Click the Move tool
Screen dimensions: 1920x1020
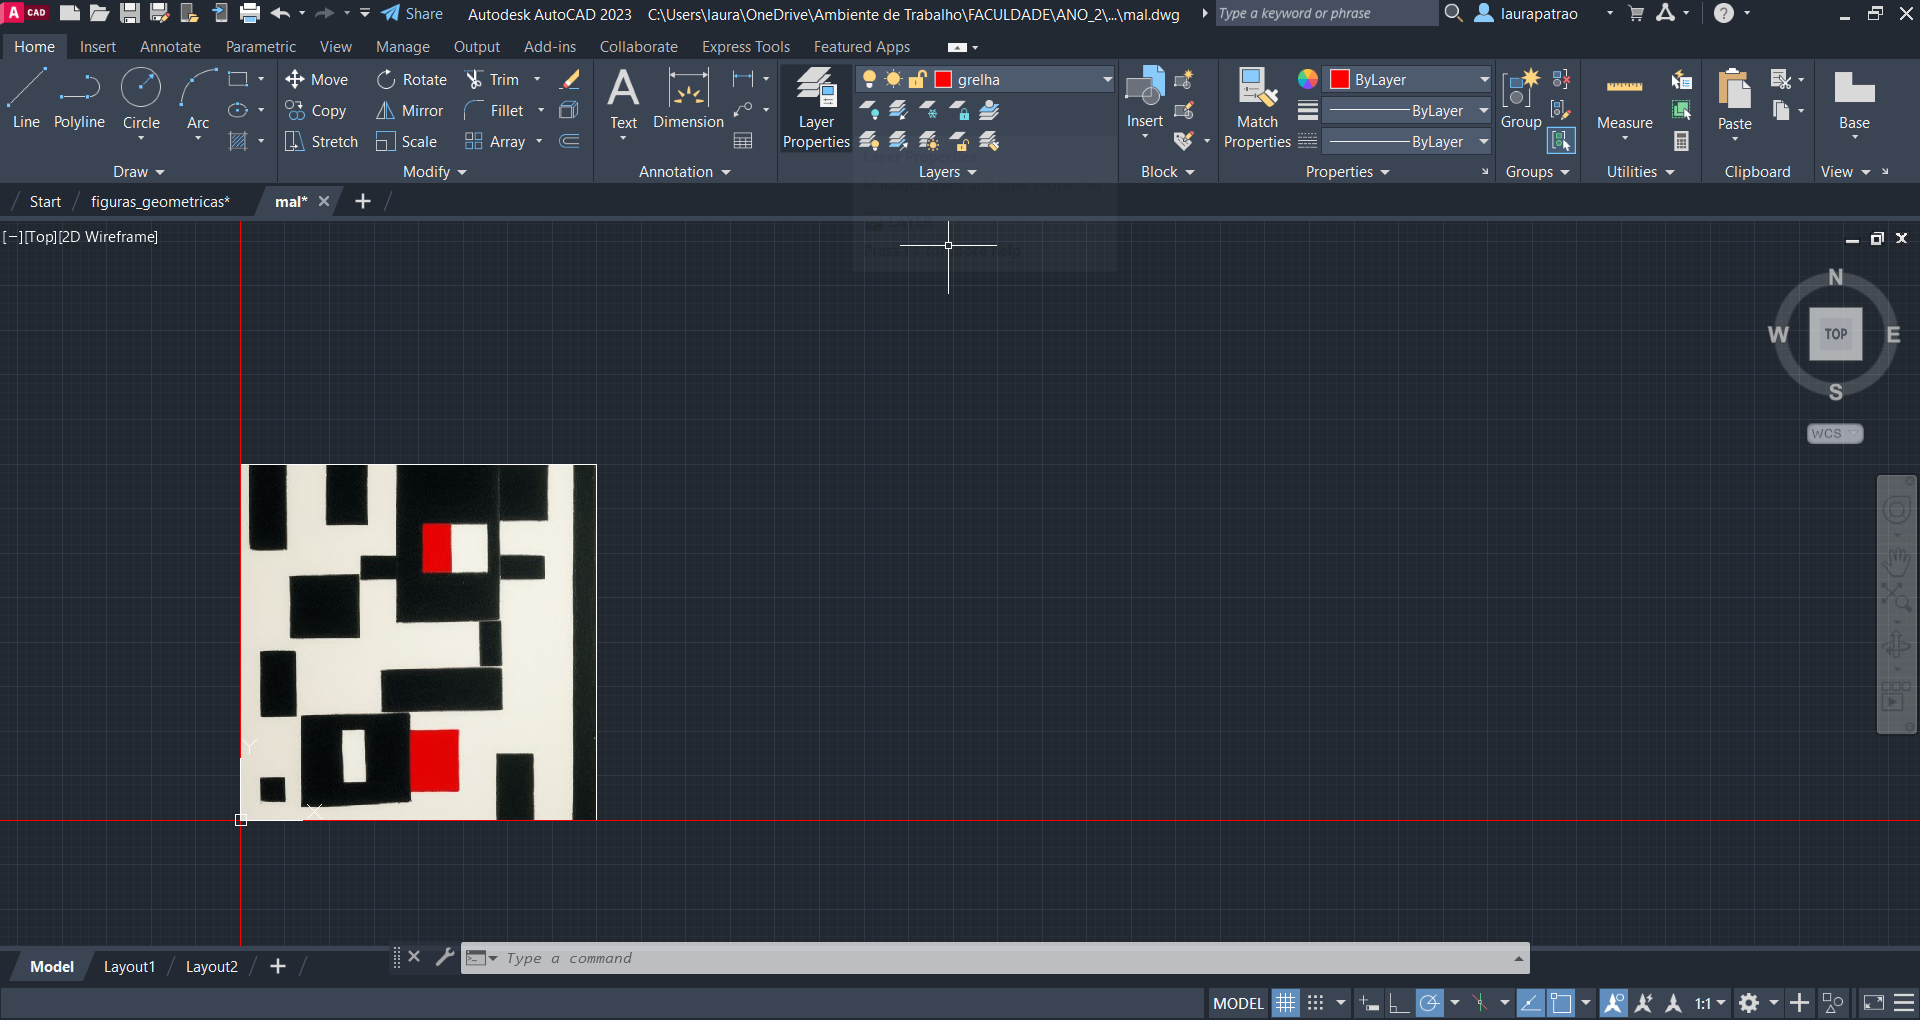(316, 80)
